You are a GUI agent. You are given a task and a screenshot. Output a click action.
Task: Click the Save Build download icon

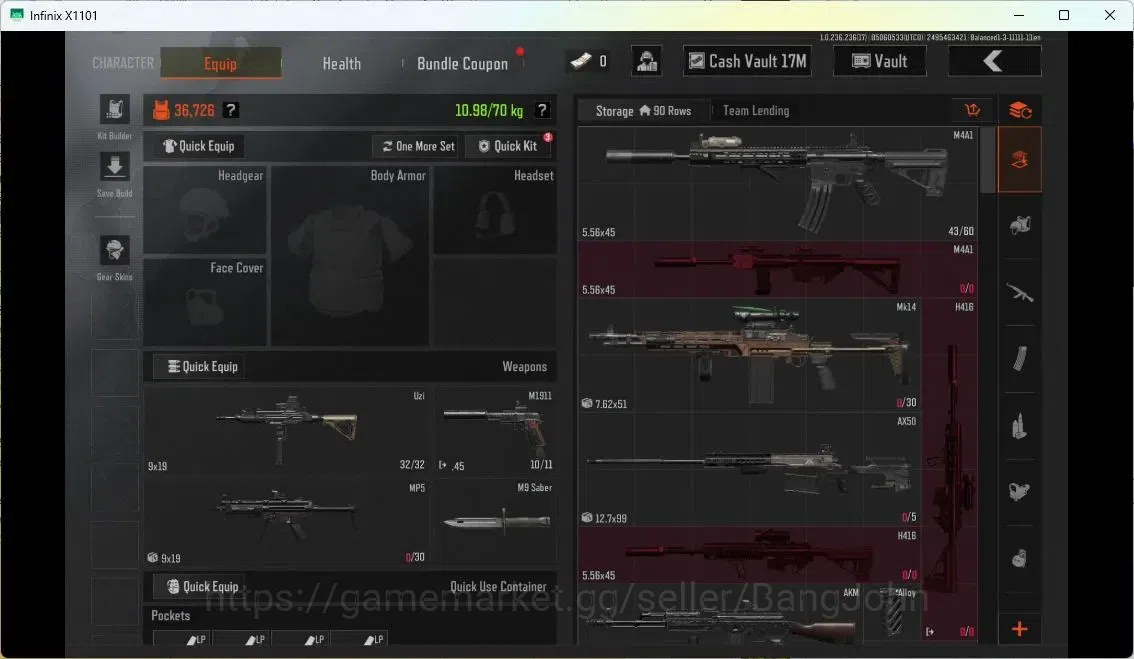(x=114, y=167)
